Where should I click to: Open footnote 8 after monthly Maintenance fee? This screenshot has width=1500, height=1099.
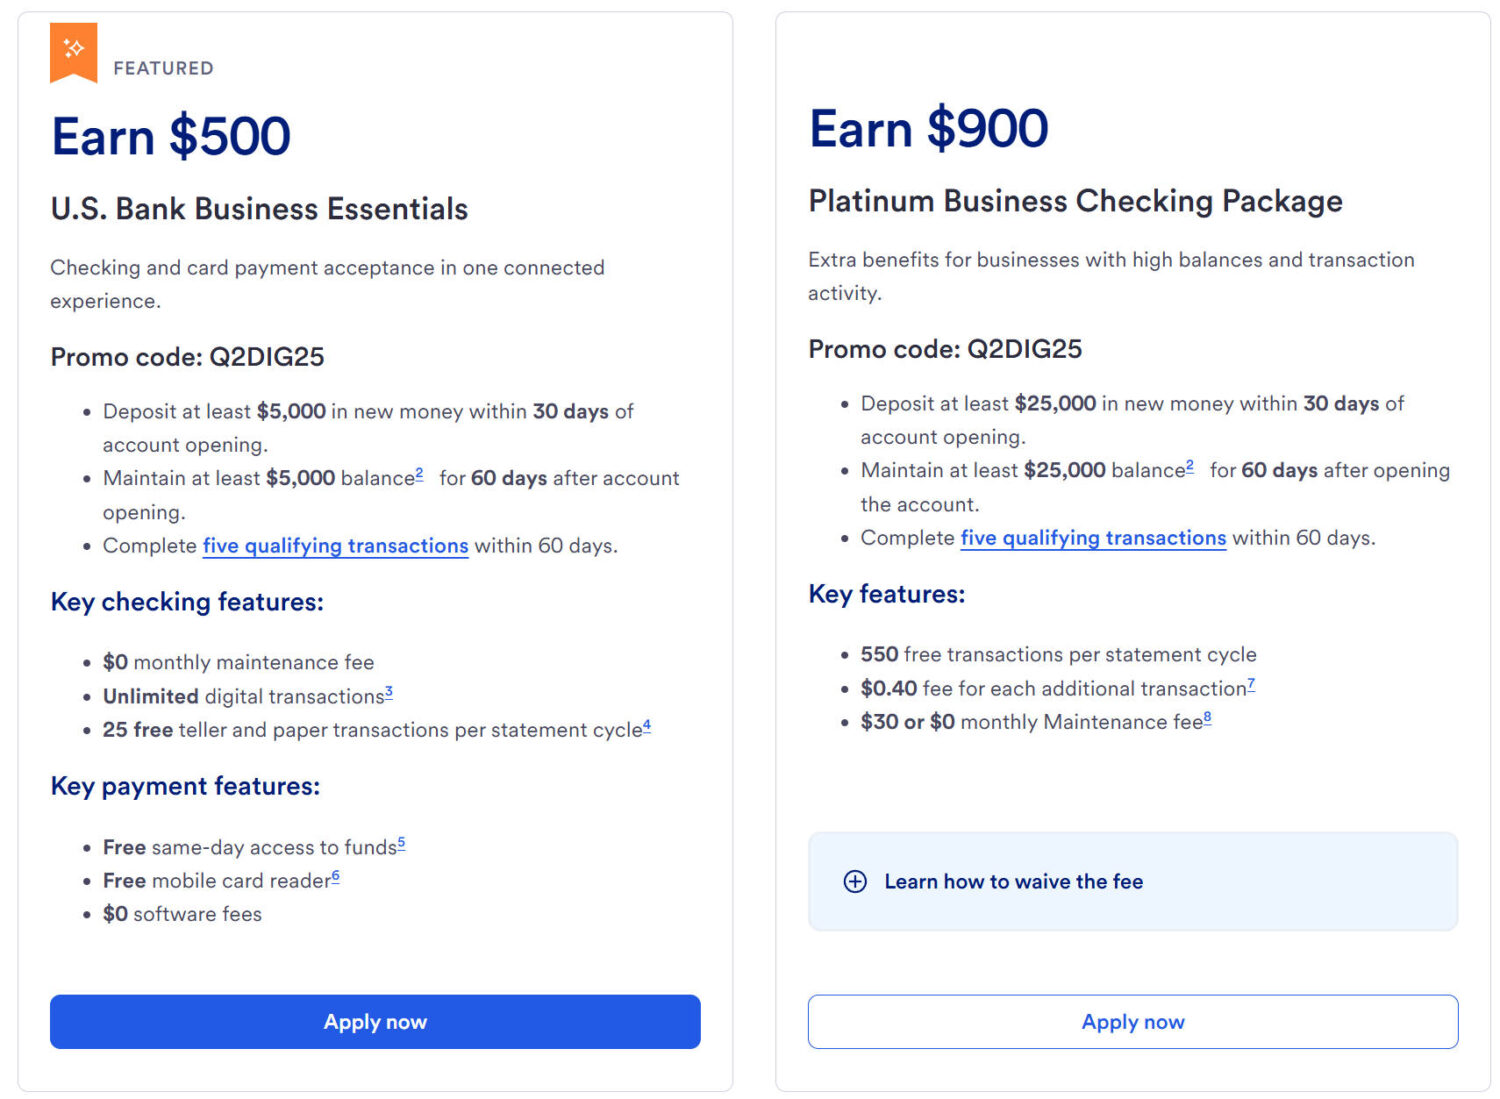tap(1208, 717)
